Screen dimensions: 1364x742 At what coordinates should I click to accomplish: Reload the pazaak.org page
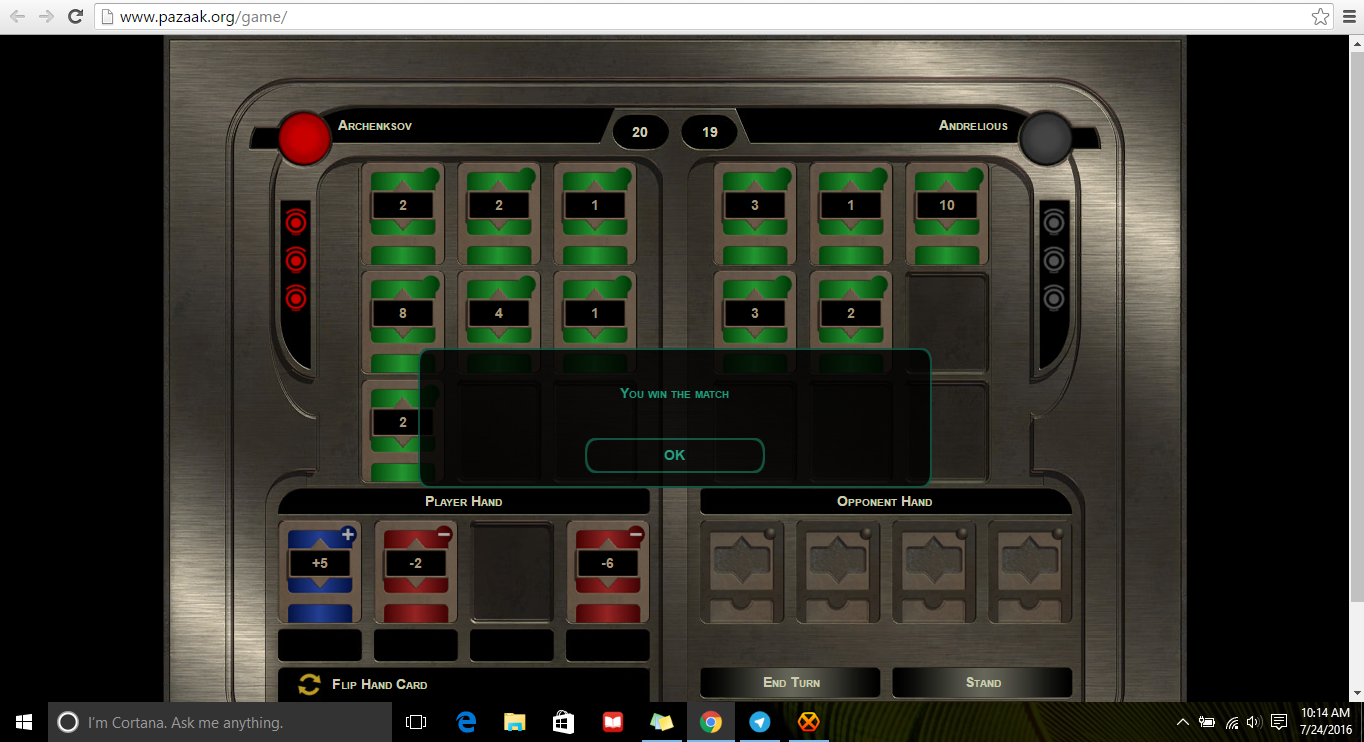pyautogui.click(x=75, y=17)
